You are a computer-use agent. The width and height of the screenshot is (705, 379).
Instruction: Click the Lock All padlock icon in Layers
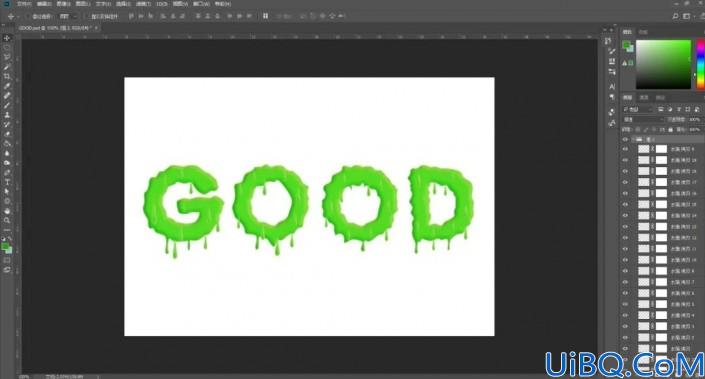click(670, 129)
